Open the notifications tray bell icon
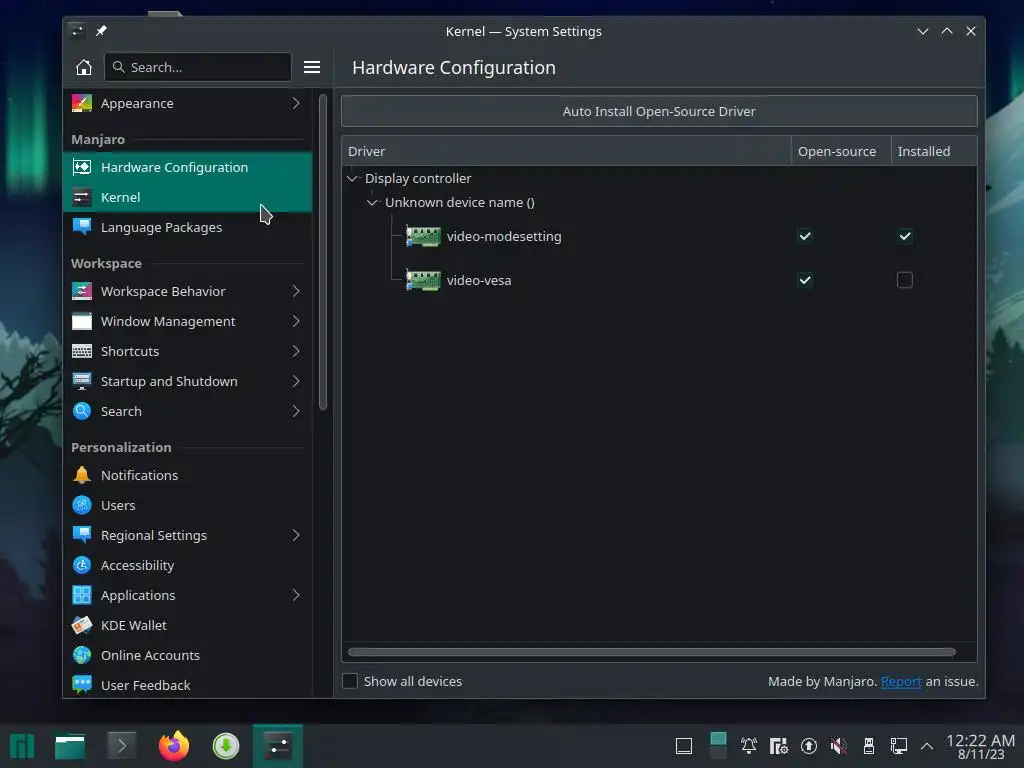Viewport: 1024px width, 768px height. tap(748, 746)
